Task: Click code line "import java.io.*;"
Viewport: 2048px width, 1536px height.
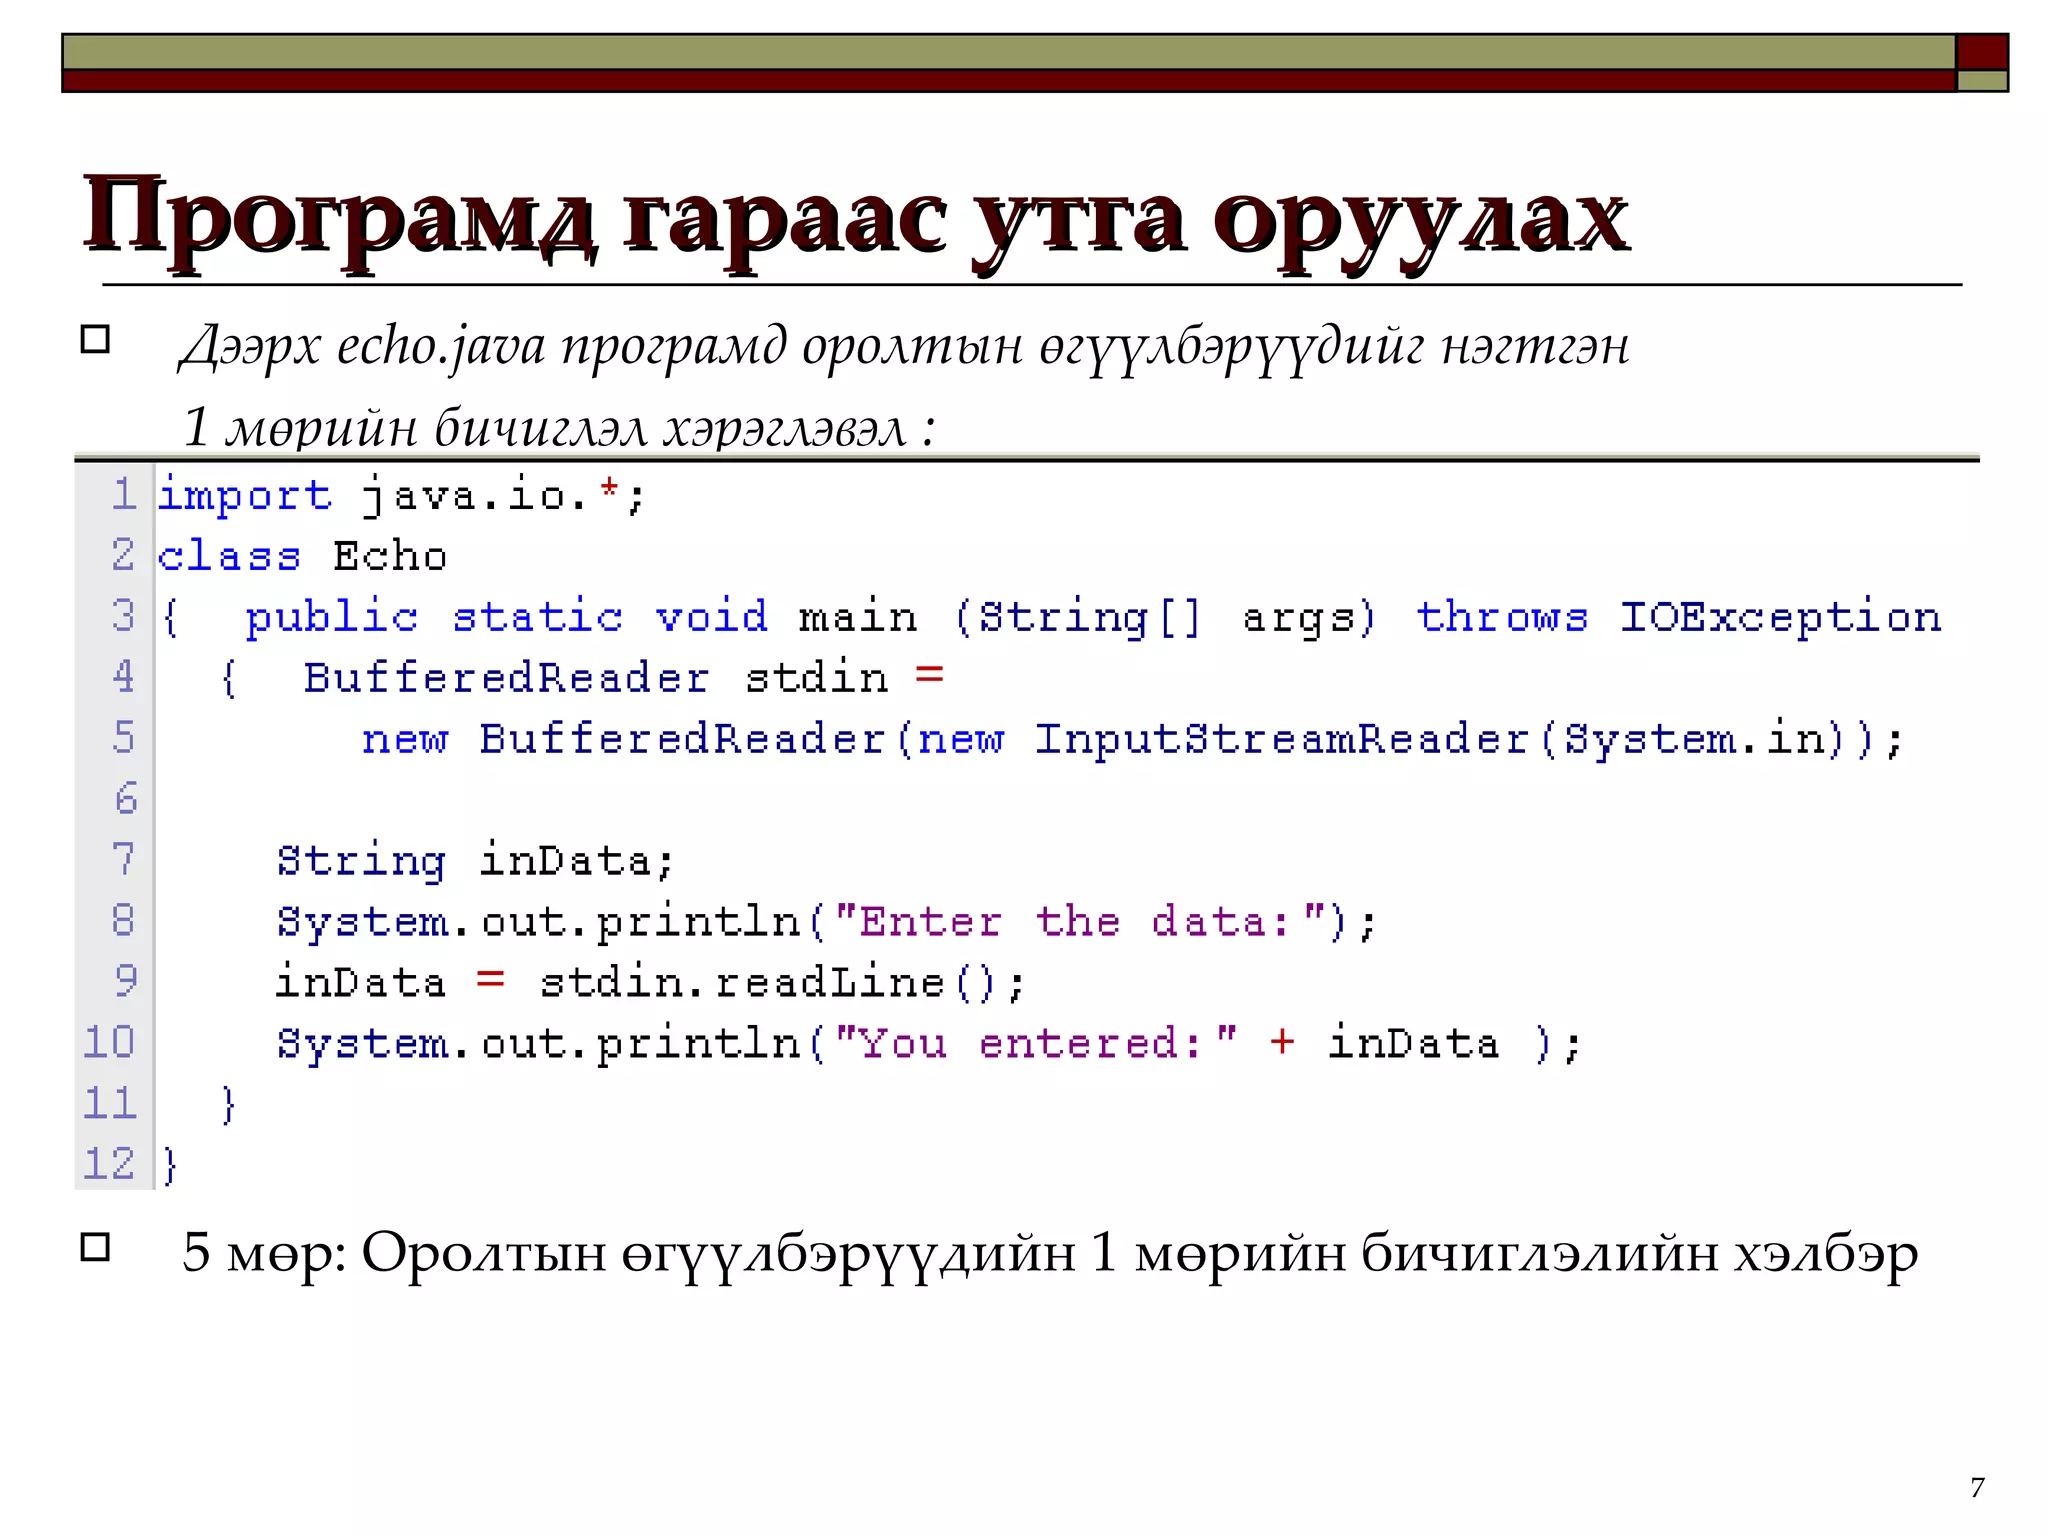Action: (402, 496)
